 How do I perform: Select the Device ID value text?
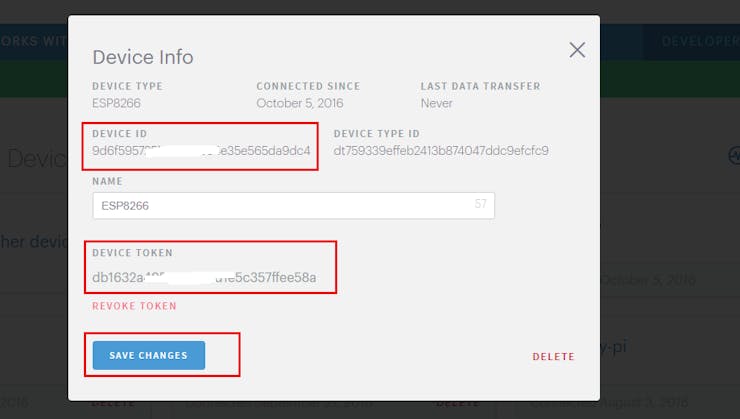tap(201, 151)
